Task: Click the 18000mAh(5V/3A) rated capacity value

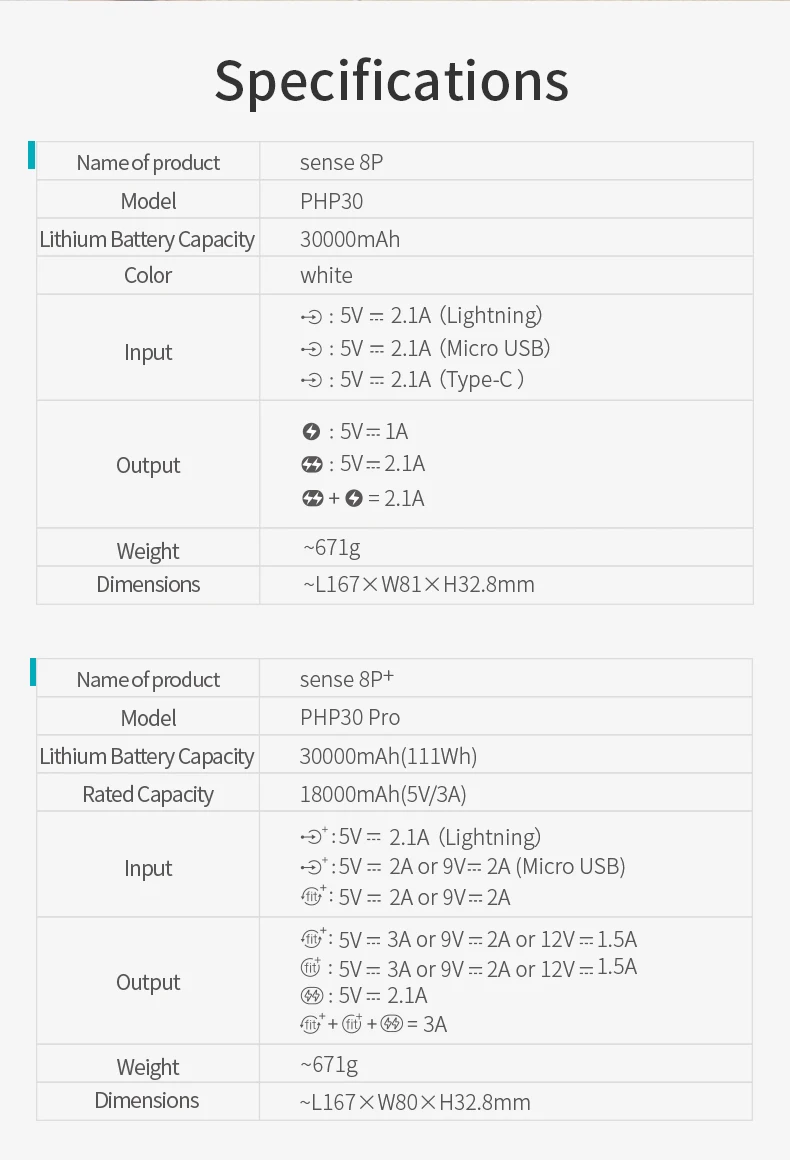Action: pyautogui.click(x=383, y=795)
